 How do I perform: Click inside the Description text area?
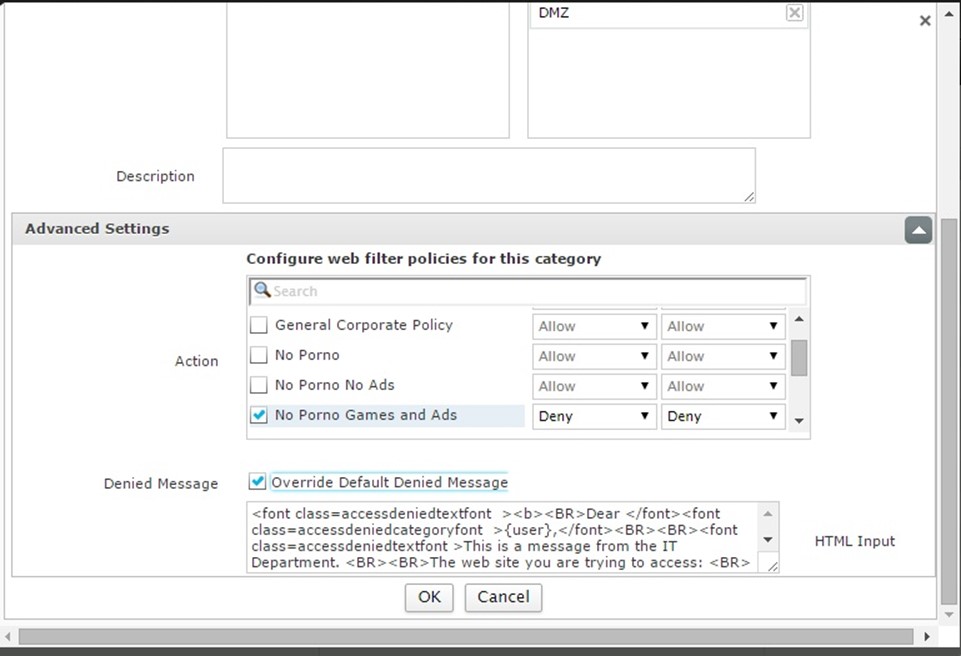click(x=488, y=175)
